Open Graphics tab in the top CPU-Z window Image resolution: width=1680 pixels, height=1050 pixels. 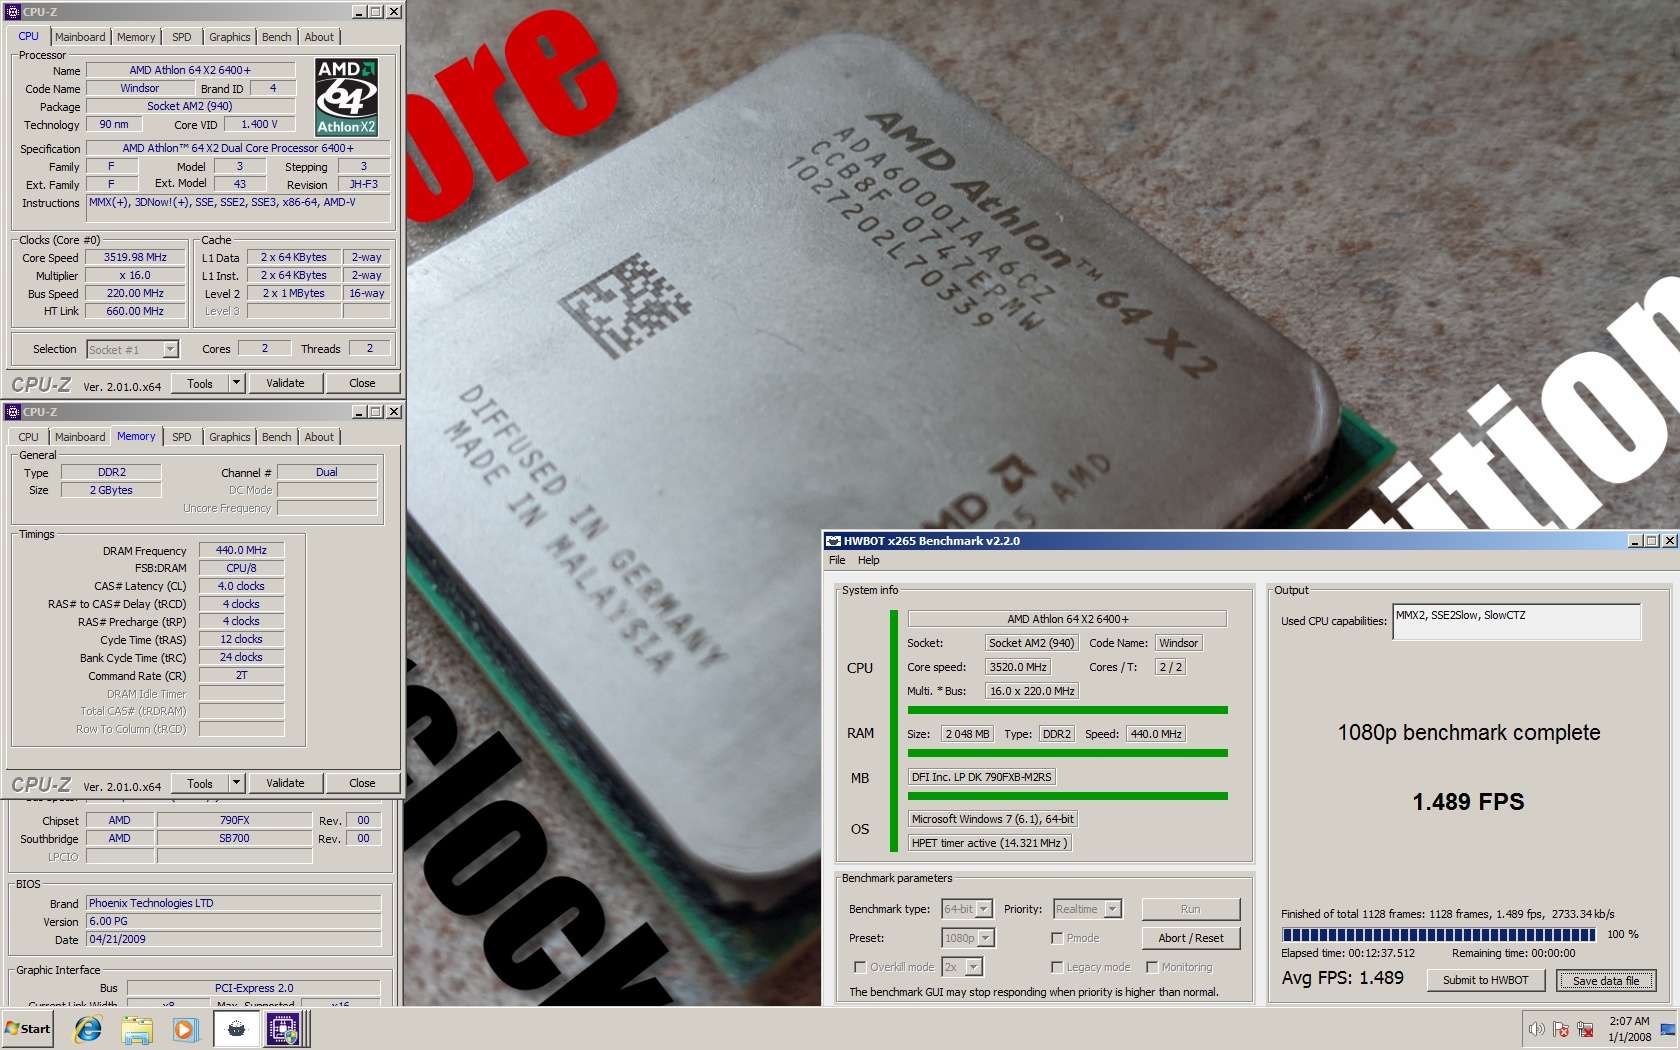230,37
